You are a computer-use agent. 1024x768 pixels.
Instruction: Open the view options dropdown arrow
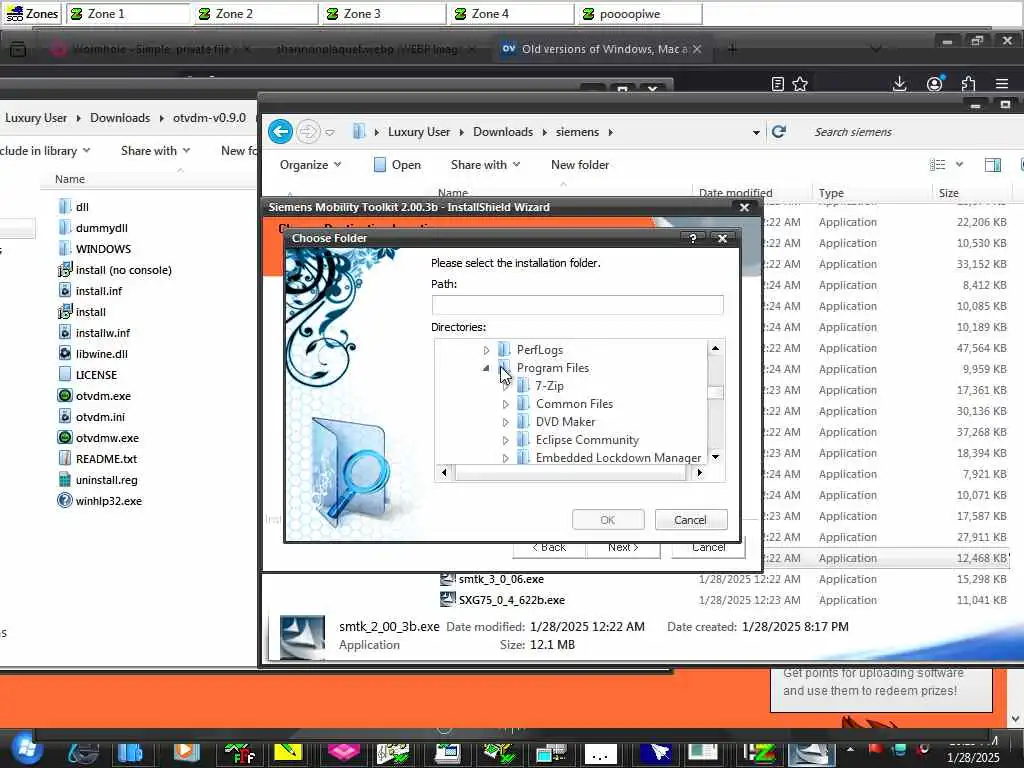[959, 165]
